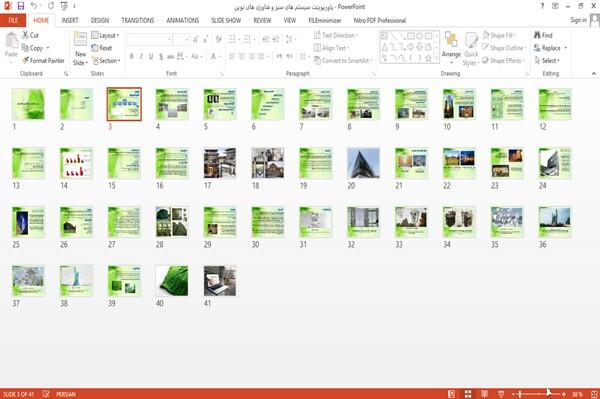The width and height of the screenshot is (600, 399).
Task: Switch to Normal view icon
Action: coord(452,394)
